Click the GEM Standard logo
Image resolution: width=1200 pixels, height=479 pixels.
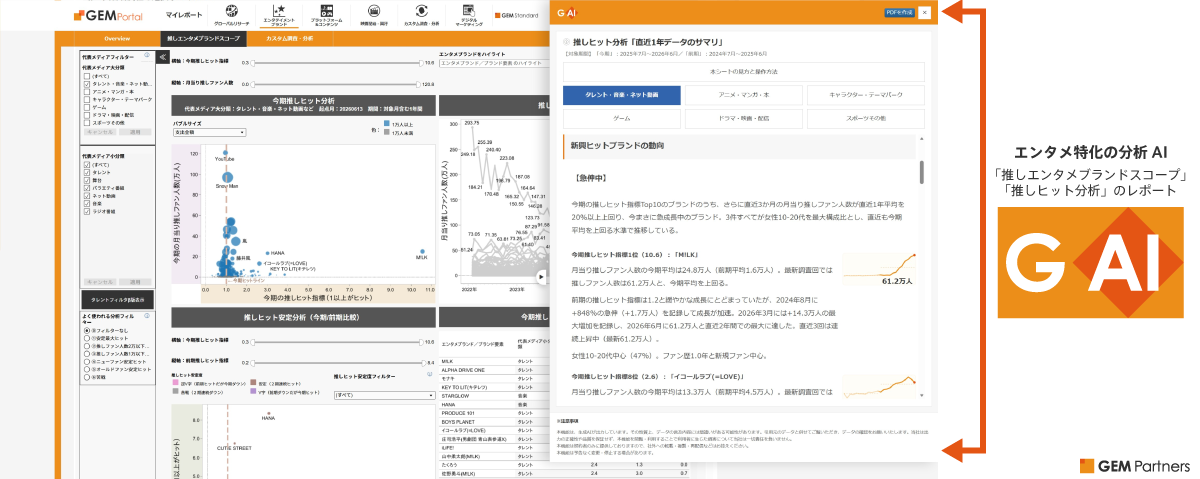(517, 16)
